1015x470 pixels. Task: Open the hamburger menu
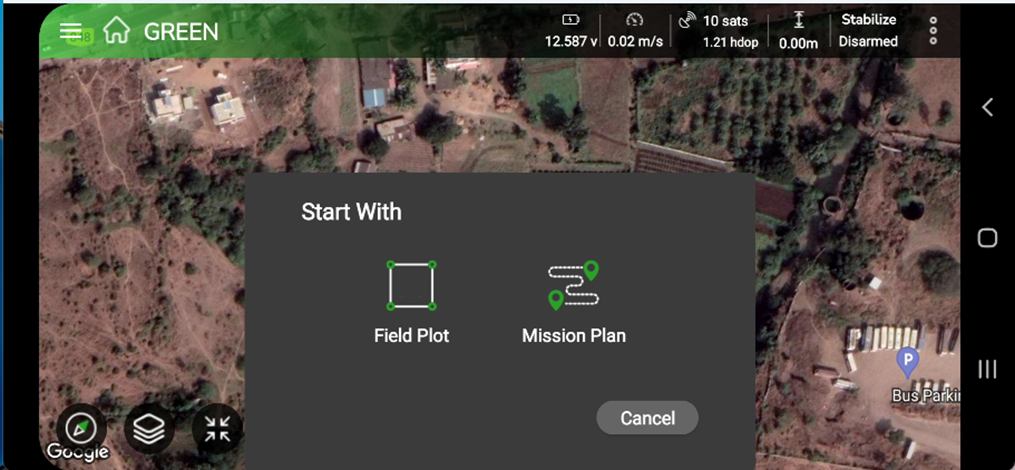(x=71, y=30)
